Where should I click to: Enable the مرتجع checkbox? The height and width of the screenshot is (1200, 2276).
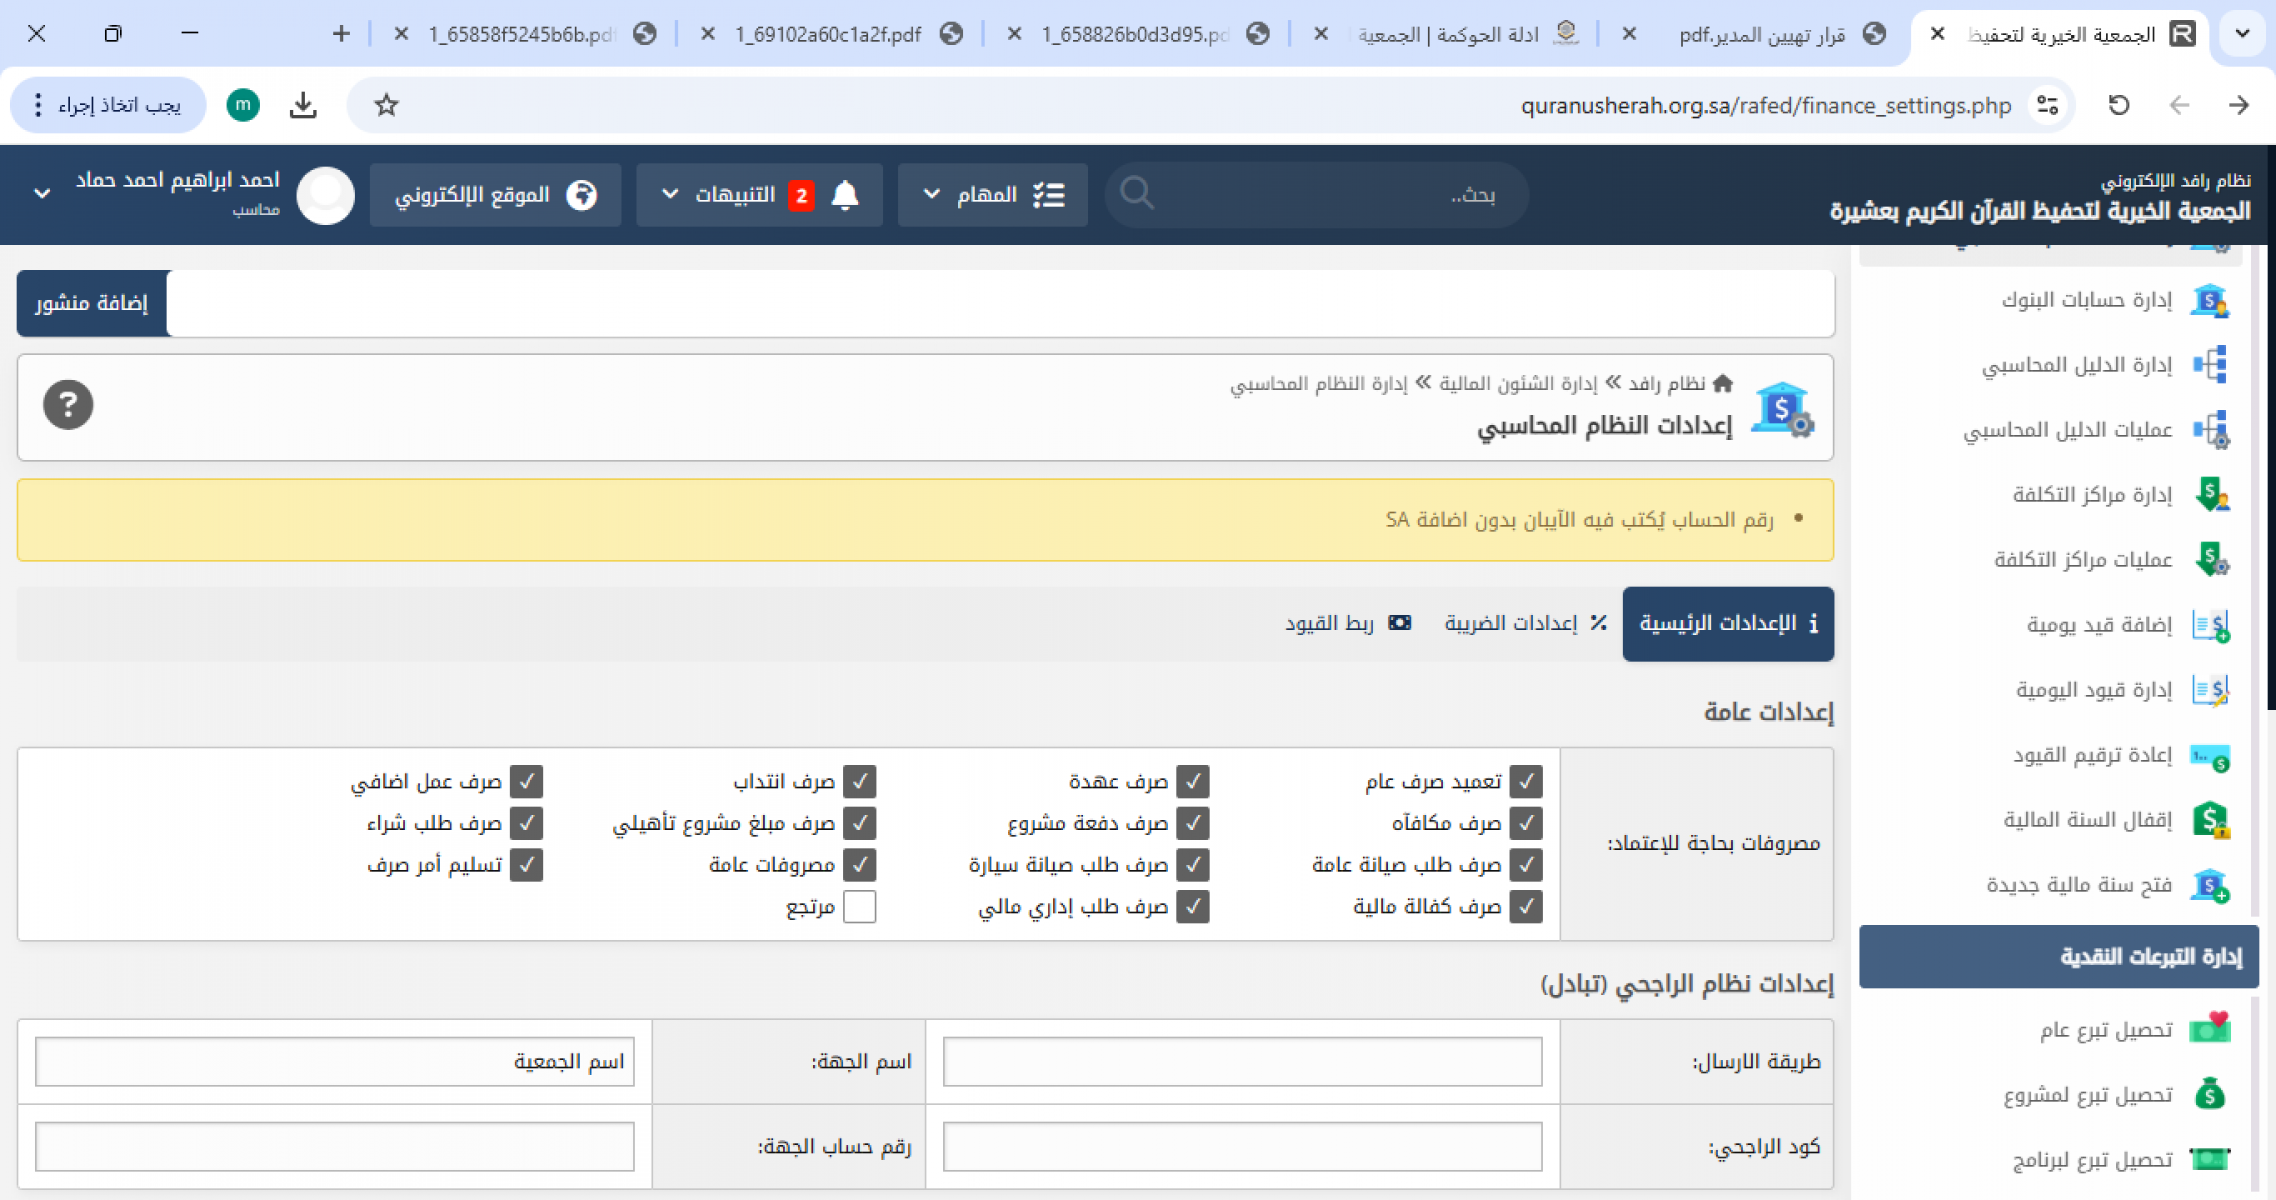[859, 907]
